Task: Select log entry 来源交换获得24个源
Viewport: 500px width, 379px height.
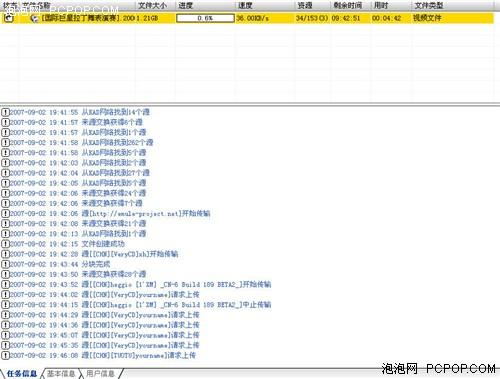Action: [78, 193]
